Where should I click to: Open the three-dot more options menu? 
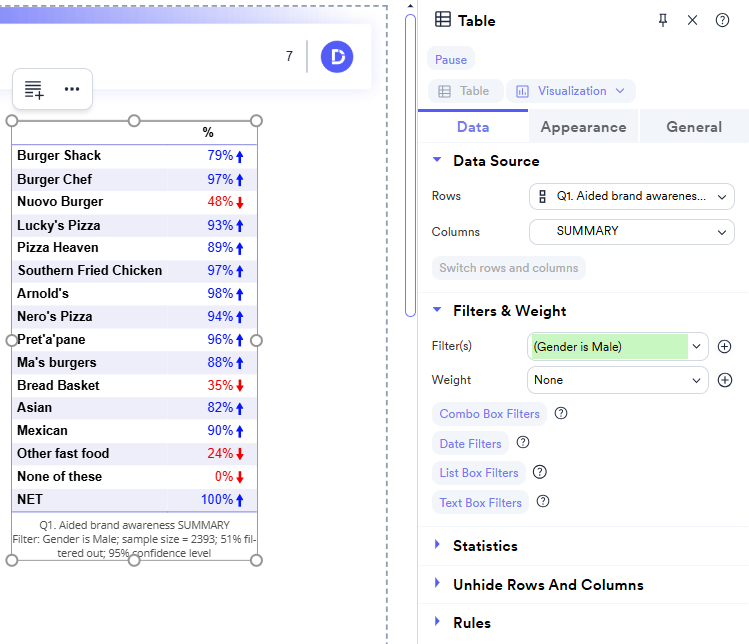72,89
